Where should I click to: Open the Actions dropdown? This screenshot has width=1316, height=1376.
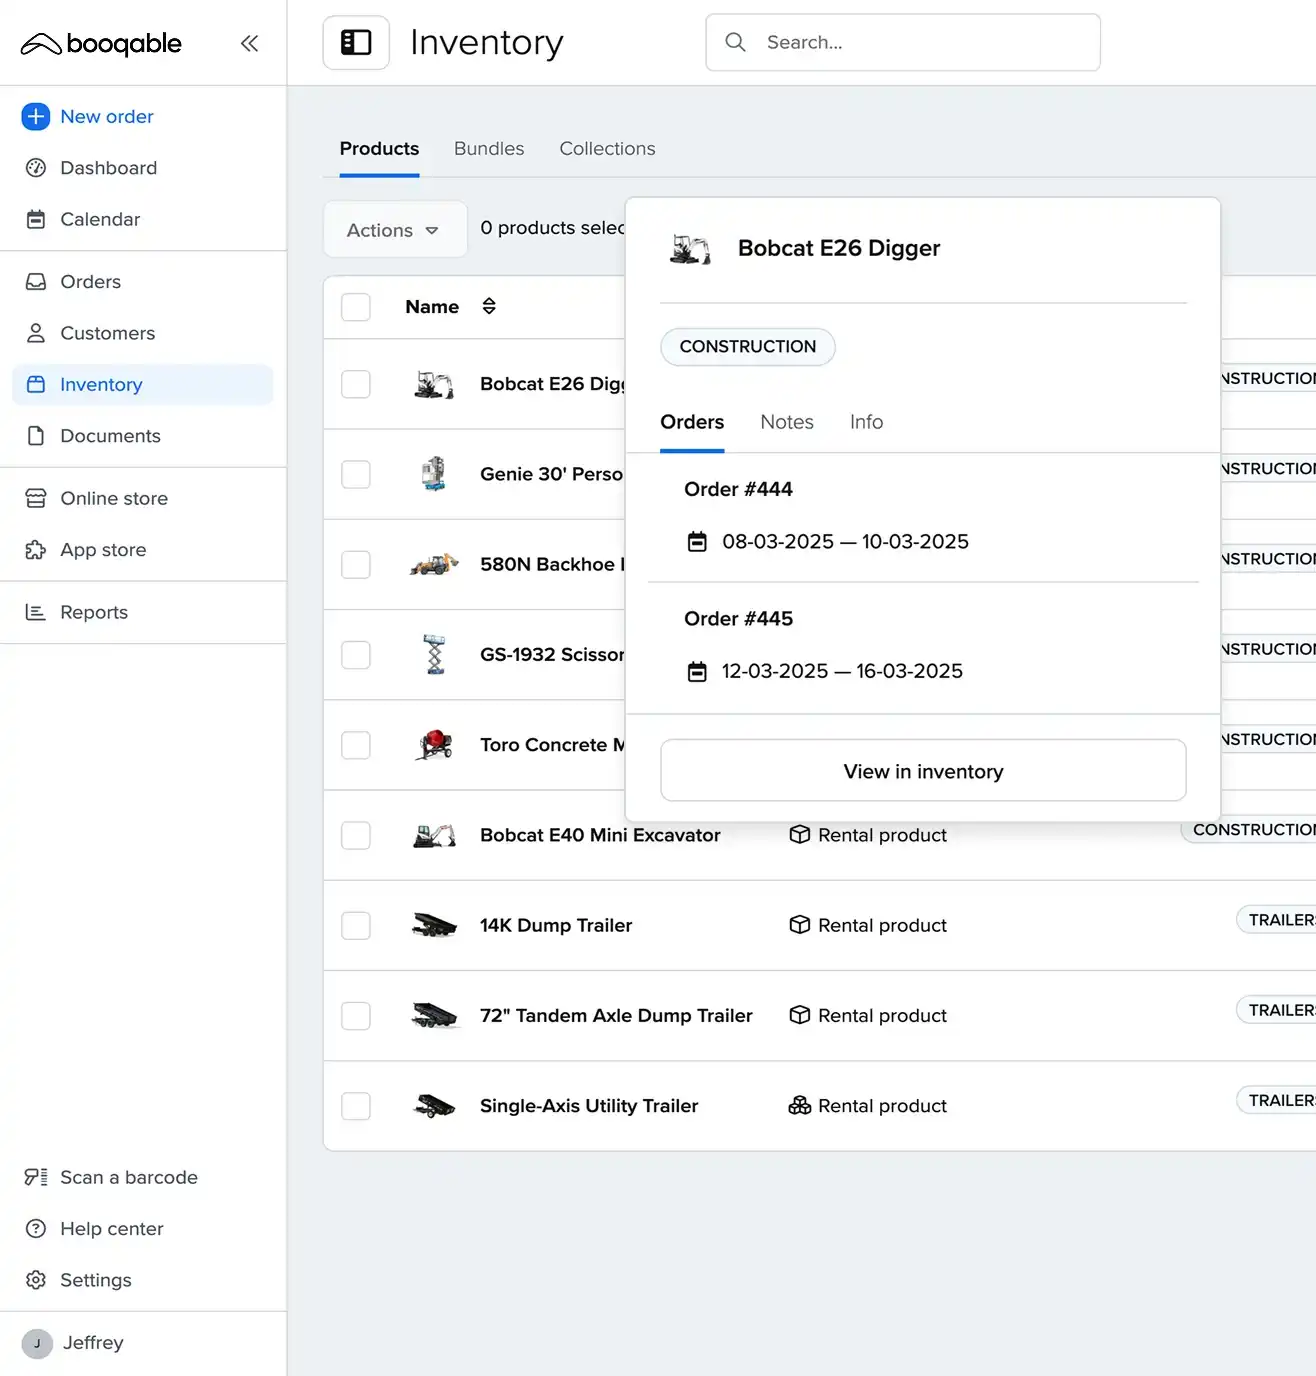[x=394, y=230]
